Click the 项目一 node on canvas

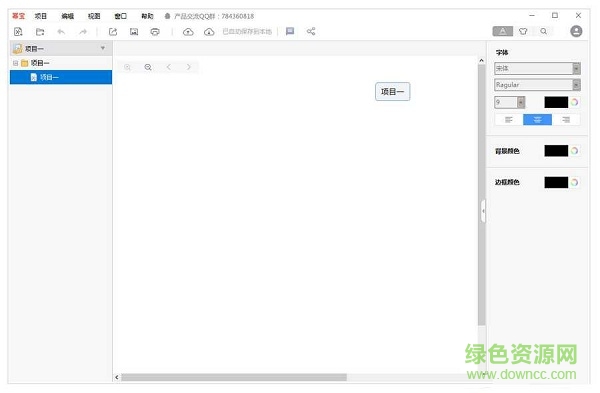[393, 92]
